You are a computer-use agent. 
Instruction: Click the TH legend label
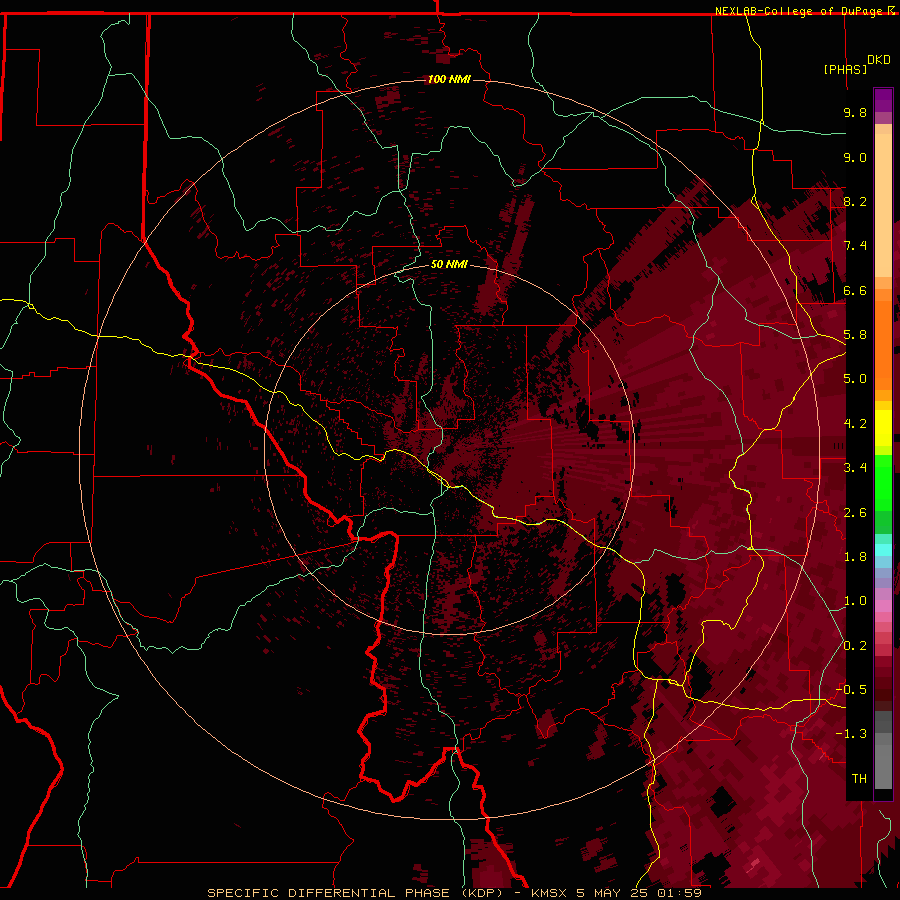click(859, 779)
